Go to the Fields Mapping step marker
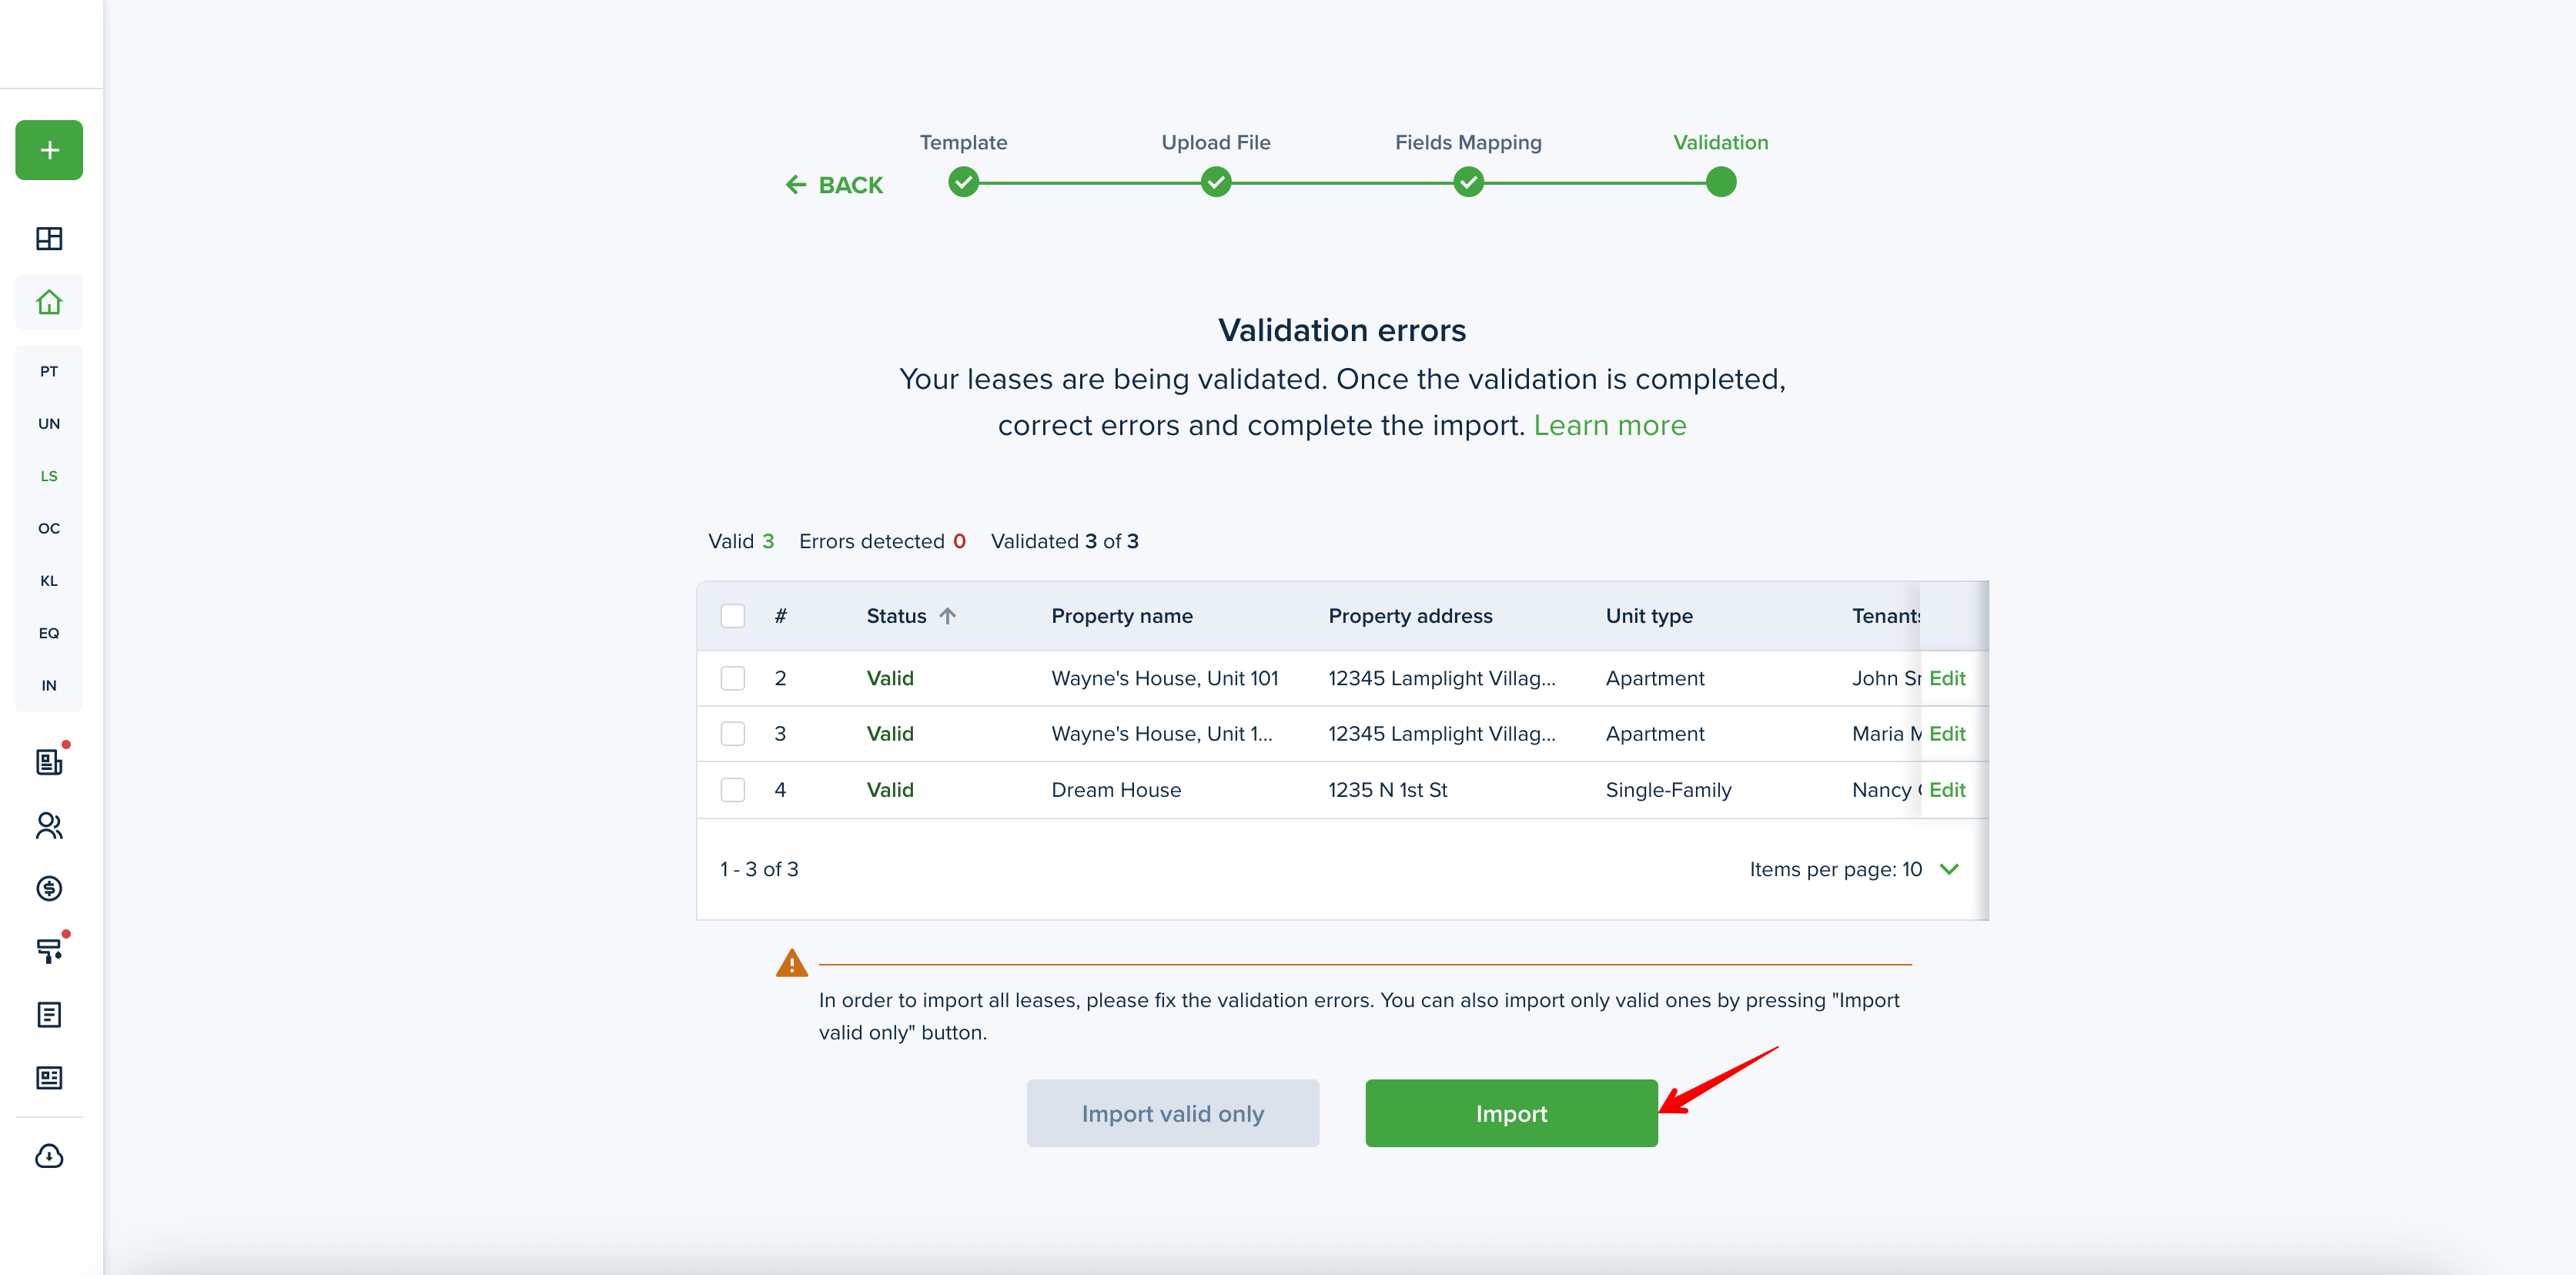 pyautogui.click(x=1468, y=183)
